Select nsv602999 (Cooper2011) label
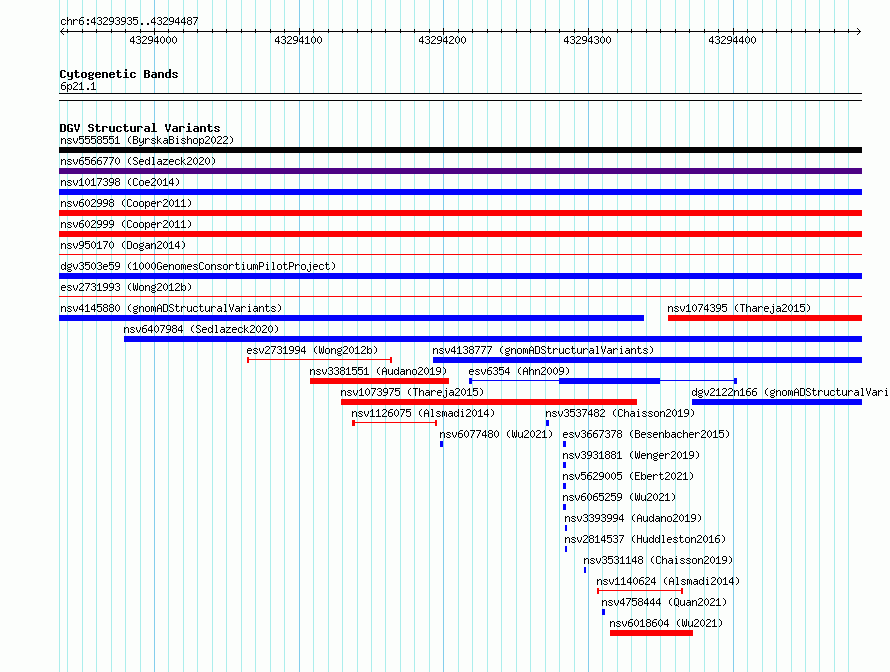The height and width of the screenshot is (672, 890). 126,224
